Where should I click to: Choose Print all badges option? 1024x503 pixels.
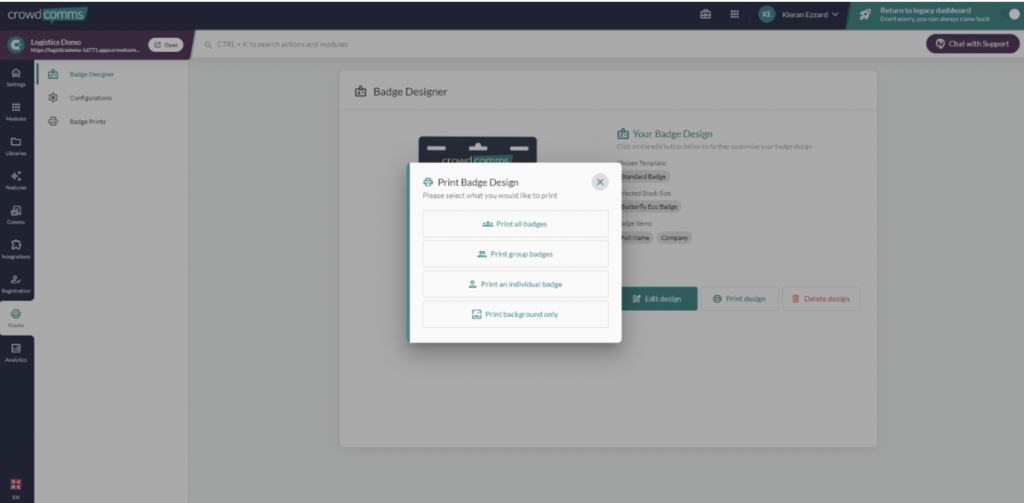515,224
